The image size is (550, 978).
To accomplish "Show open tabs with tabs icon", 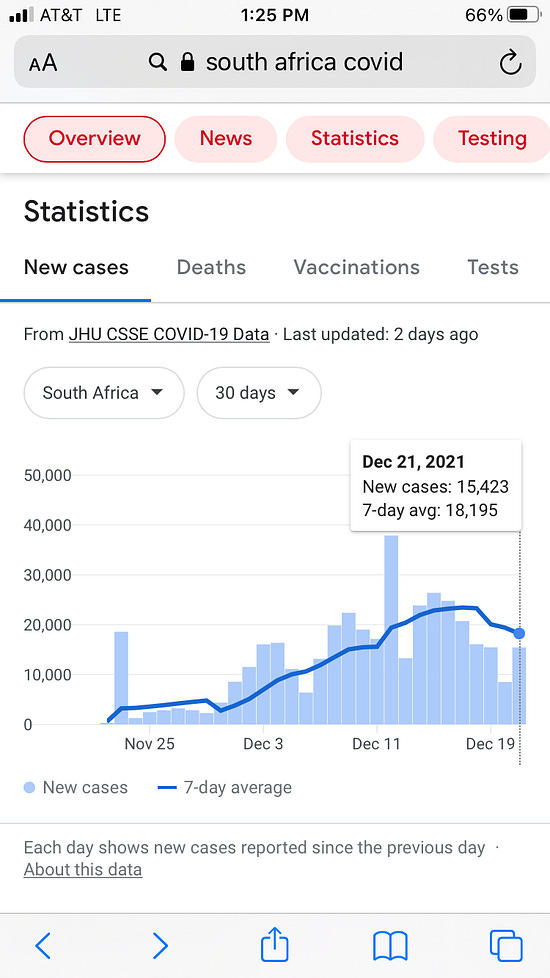I will click(x=506, y=946).
